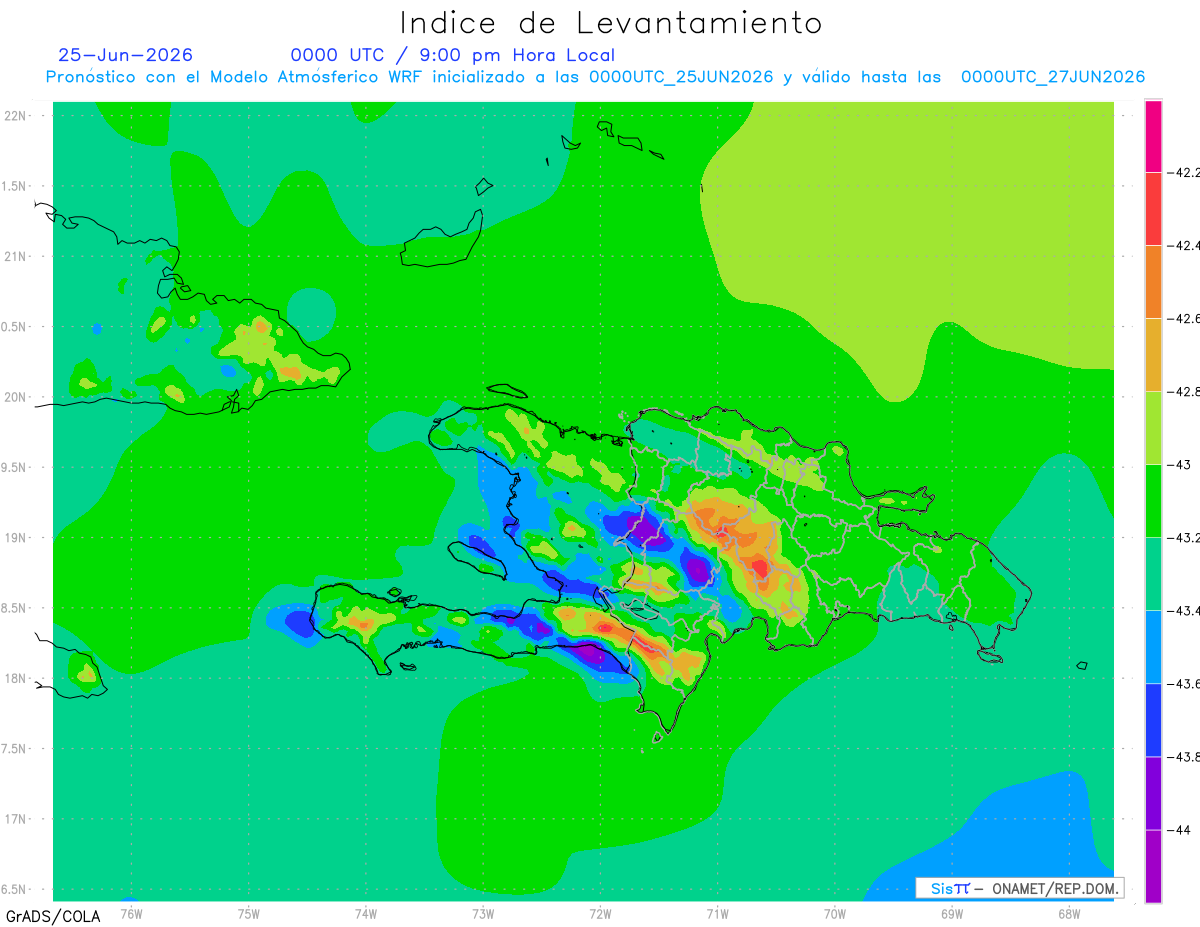The image size is (1200, 927).
Task: Pick the dark blue legend swatch between -43.6 and -43.8
Action: click(1153, 719)
